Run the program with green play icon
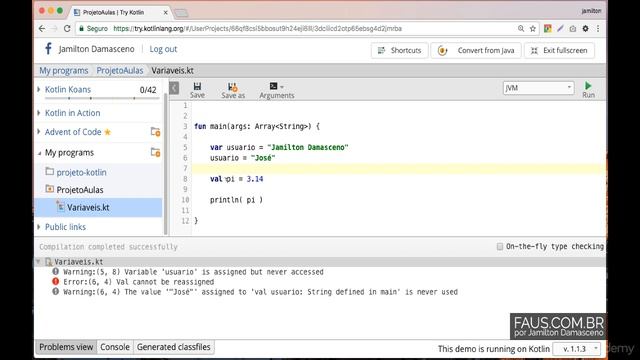The image size is (640, 360). [x=588, y=86]
